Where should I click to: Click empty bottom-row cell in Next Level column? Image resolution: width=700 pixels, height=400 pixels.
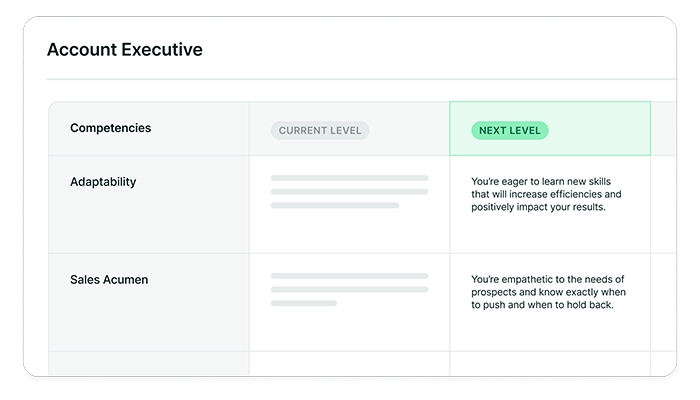(549, 363)
